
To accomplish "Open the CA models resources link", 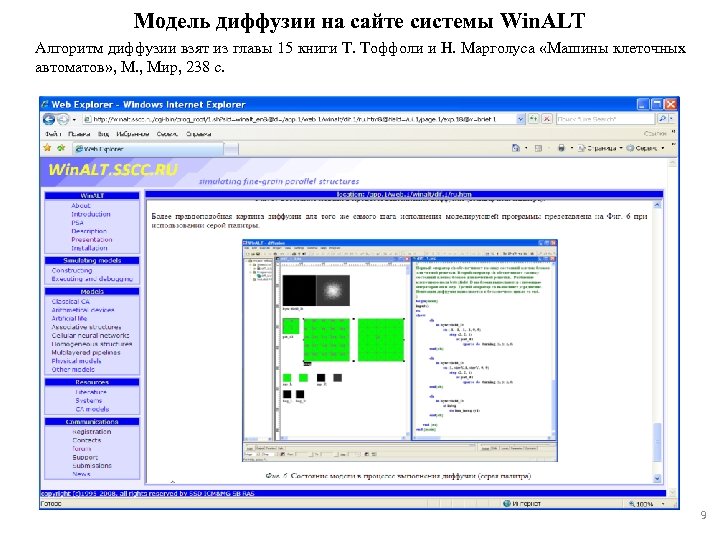I will [x=92, y=409].
